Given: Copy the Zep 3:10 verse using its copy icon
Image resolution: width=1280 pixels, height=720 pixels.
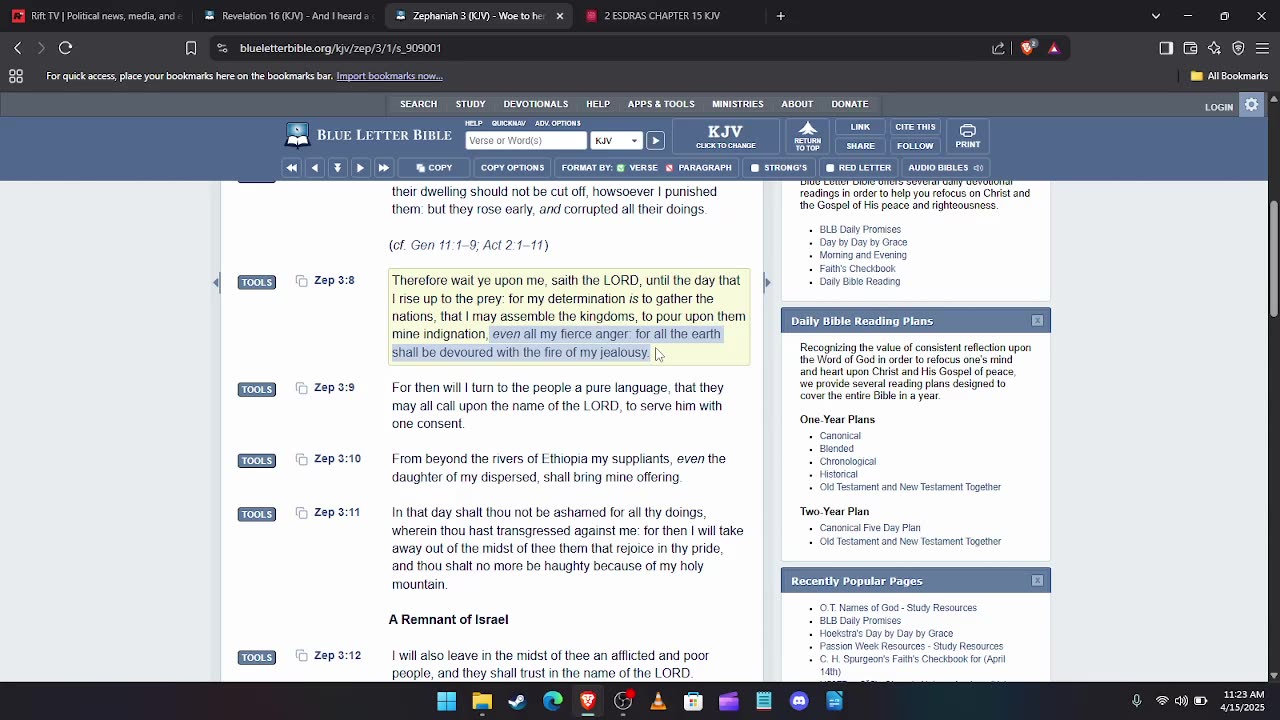Looking at the screenshot, I should pyautogui.click(x=301, y=459).
